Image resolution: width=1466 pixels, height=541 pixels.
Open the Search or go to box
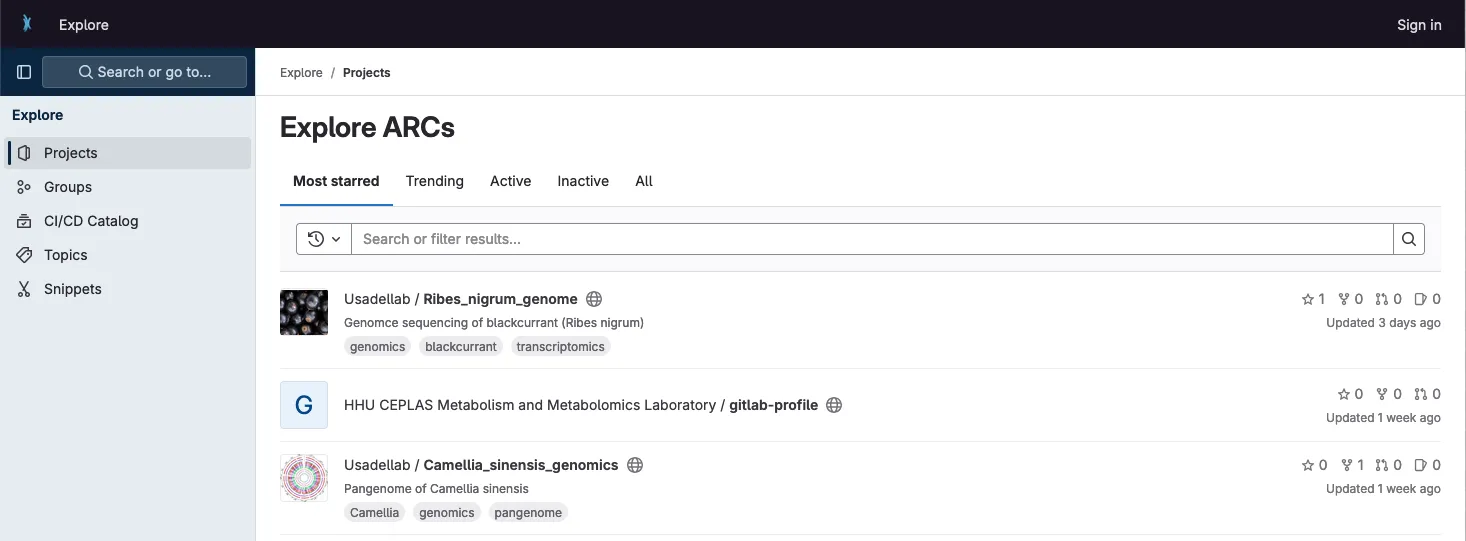pos(144,72)
